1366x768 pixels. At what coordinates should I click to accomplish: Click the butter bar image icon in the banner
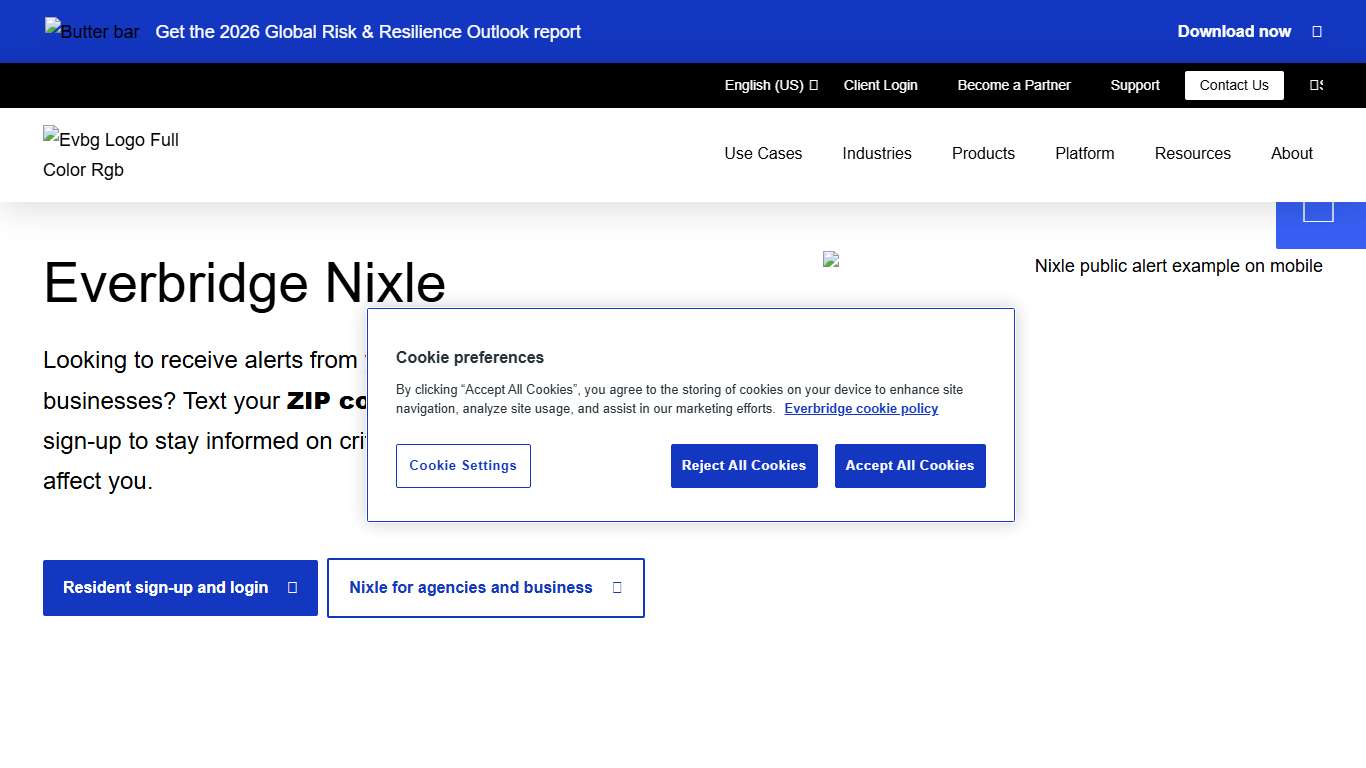[92, 31]
